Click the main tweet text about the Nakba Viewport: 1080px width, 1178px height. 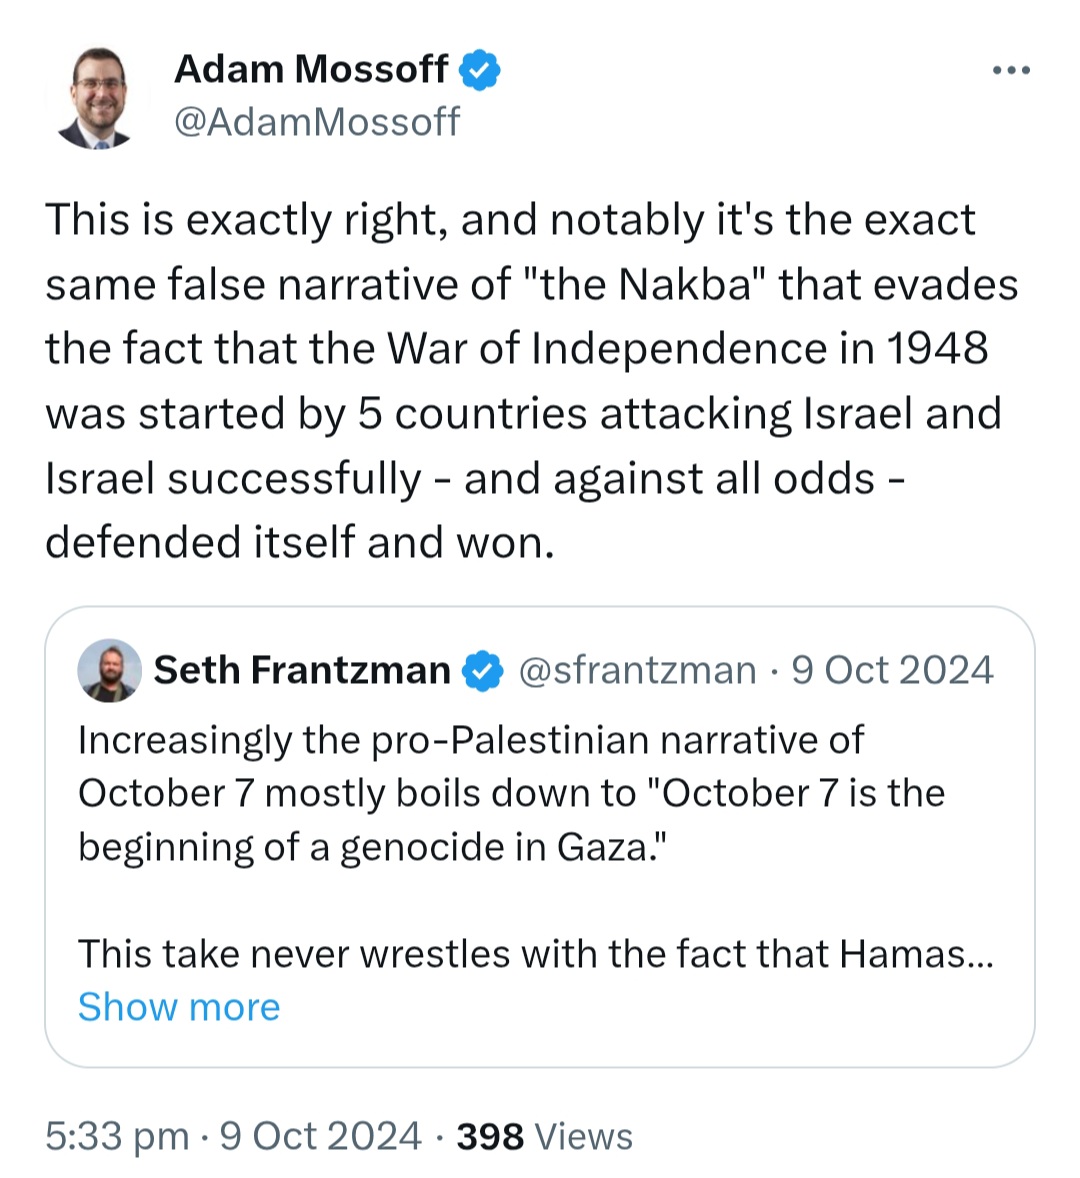tap(532, 381)
